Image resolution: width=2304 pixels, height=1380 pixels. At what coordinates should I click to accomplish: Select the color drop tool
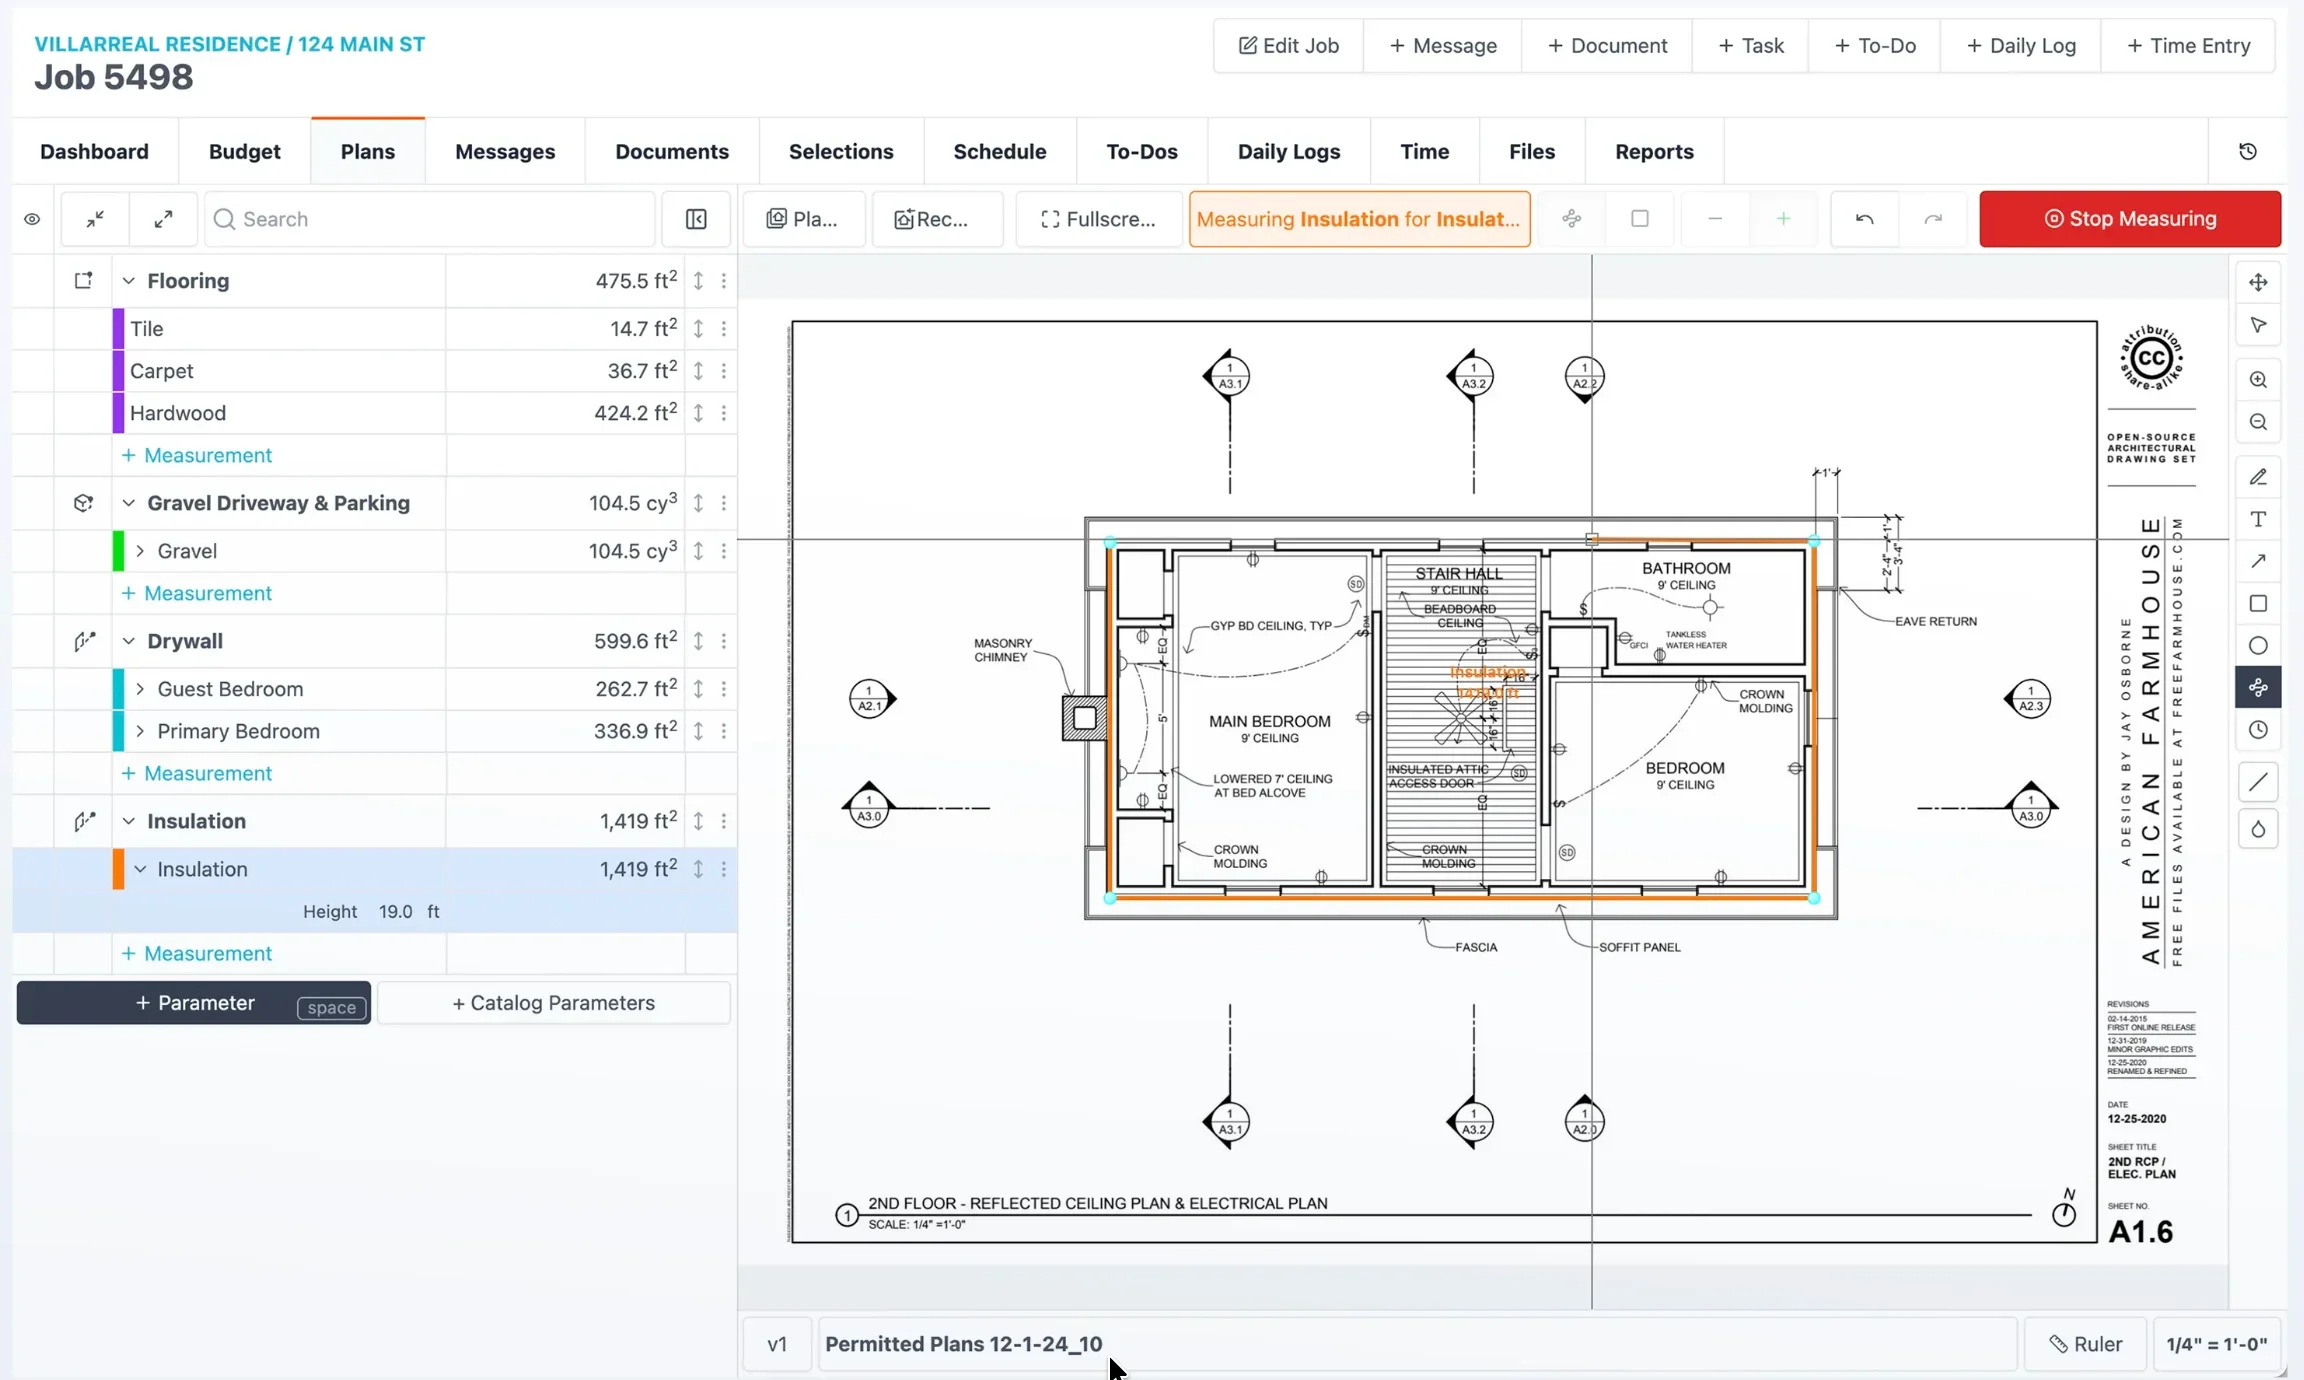pyautogui.click(x=2258, y=829)
